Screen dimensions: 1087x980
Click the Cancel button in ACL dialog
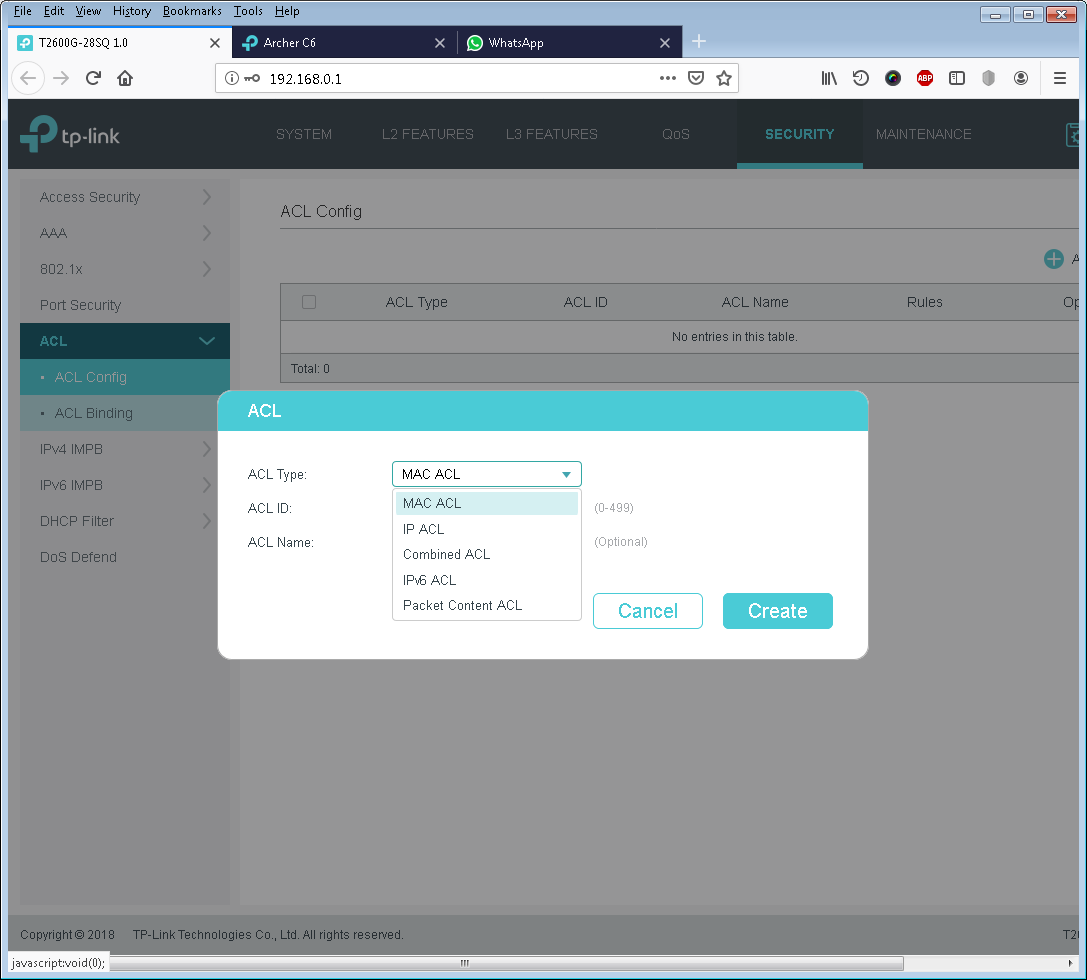pos(647,611)
